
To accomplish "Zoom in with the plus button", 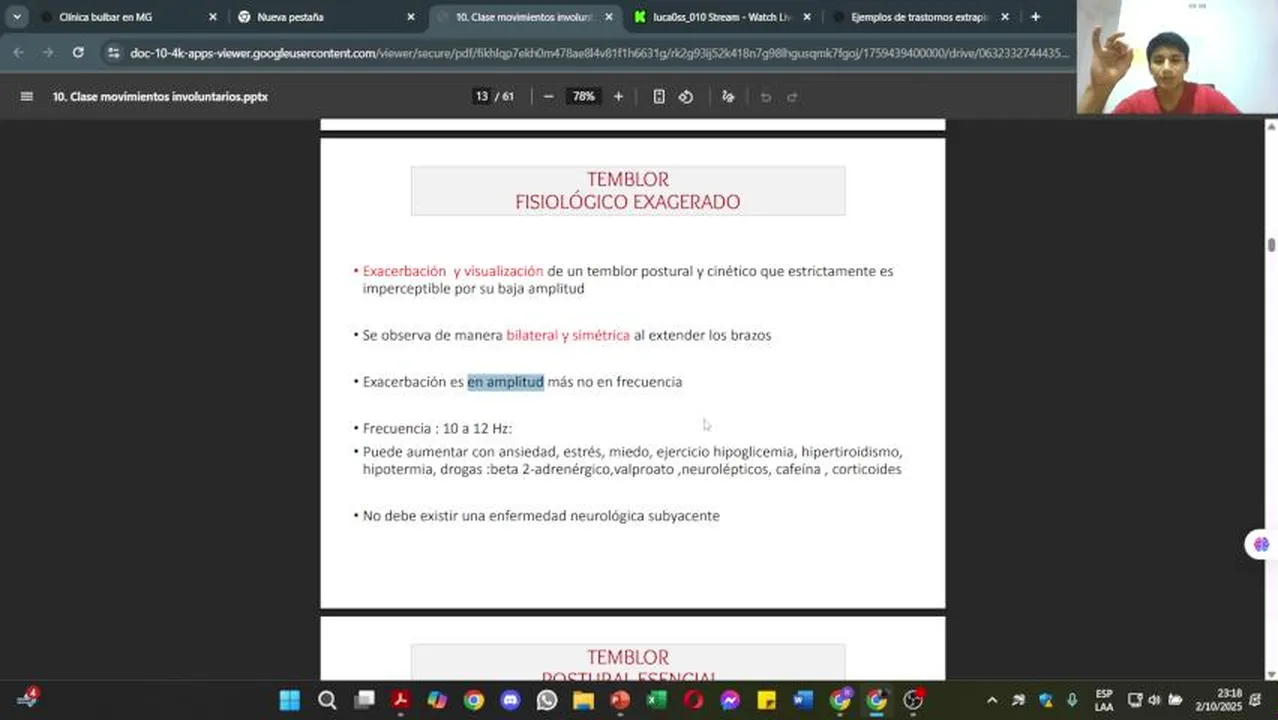I will [x=618, y=97].
